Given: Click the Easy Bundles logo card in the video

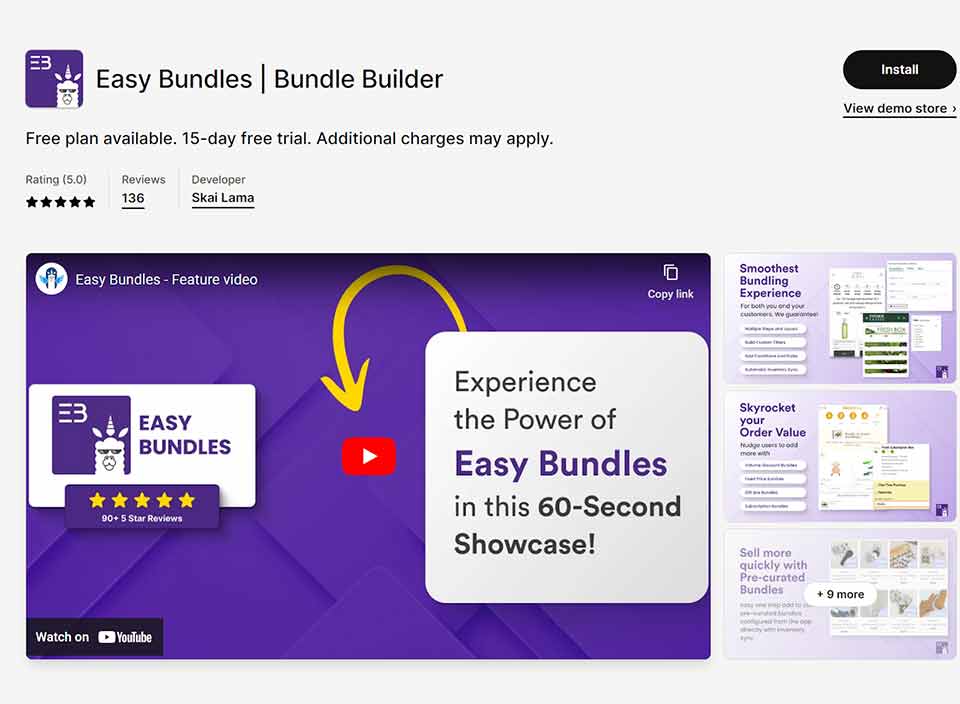Looking at the screenshot, I should [x=142, y=445].
